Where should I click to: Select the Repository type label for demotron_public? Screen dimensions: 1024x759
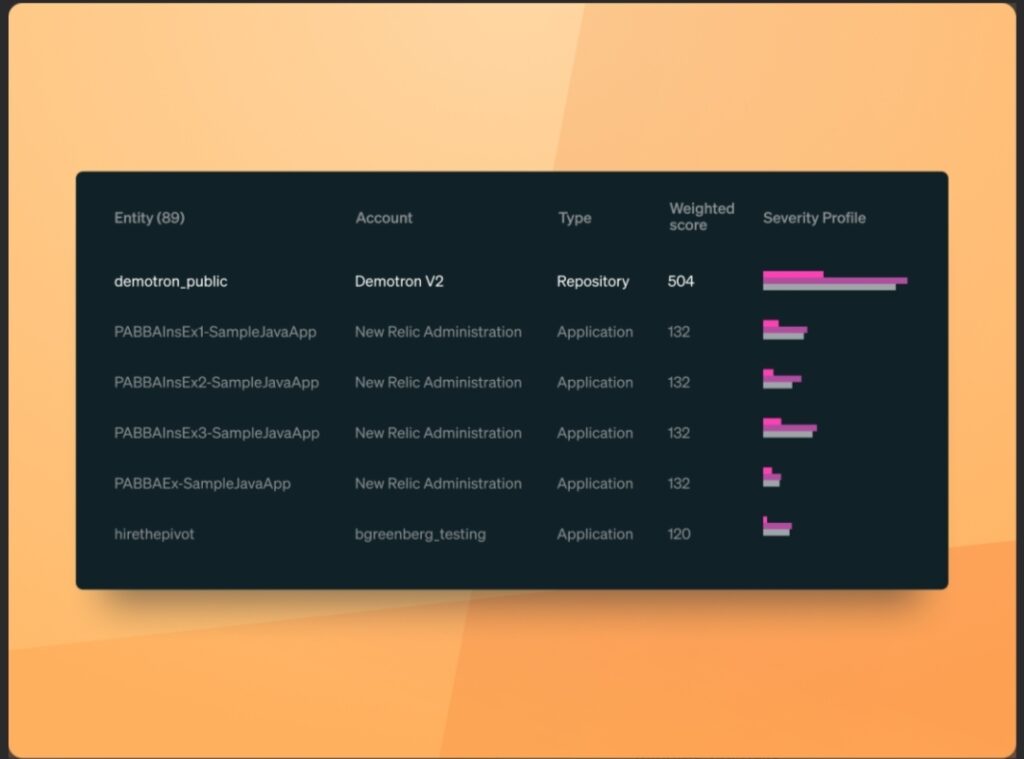(x=594, y=282)
